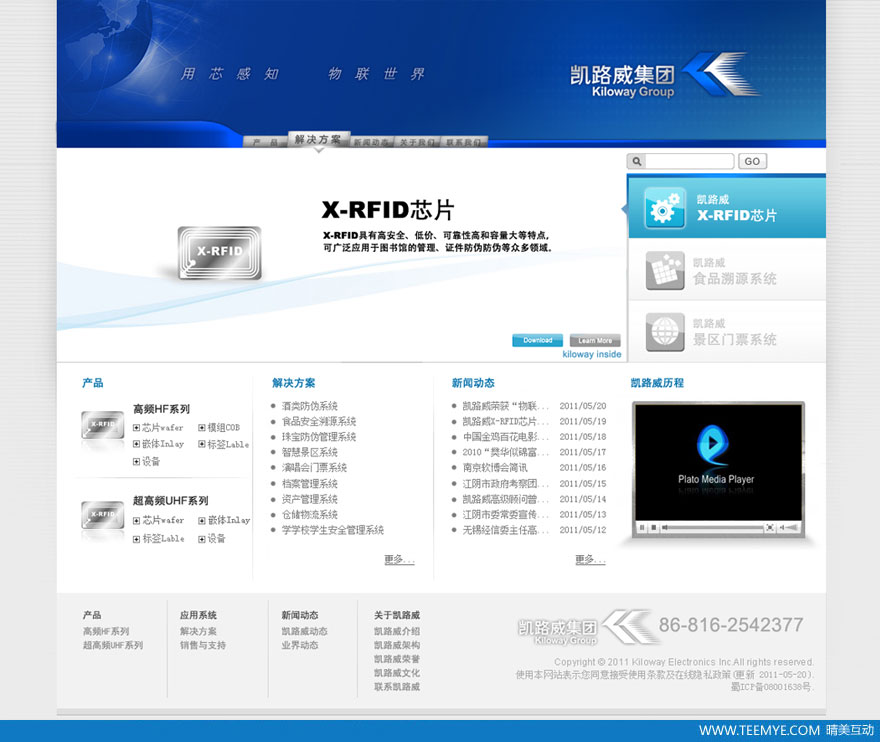880x742 pixels.
Task: Open the 资产管理系统 solution link
Action: tap(310, 499)
